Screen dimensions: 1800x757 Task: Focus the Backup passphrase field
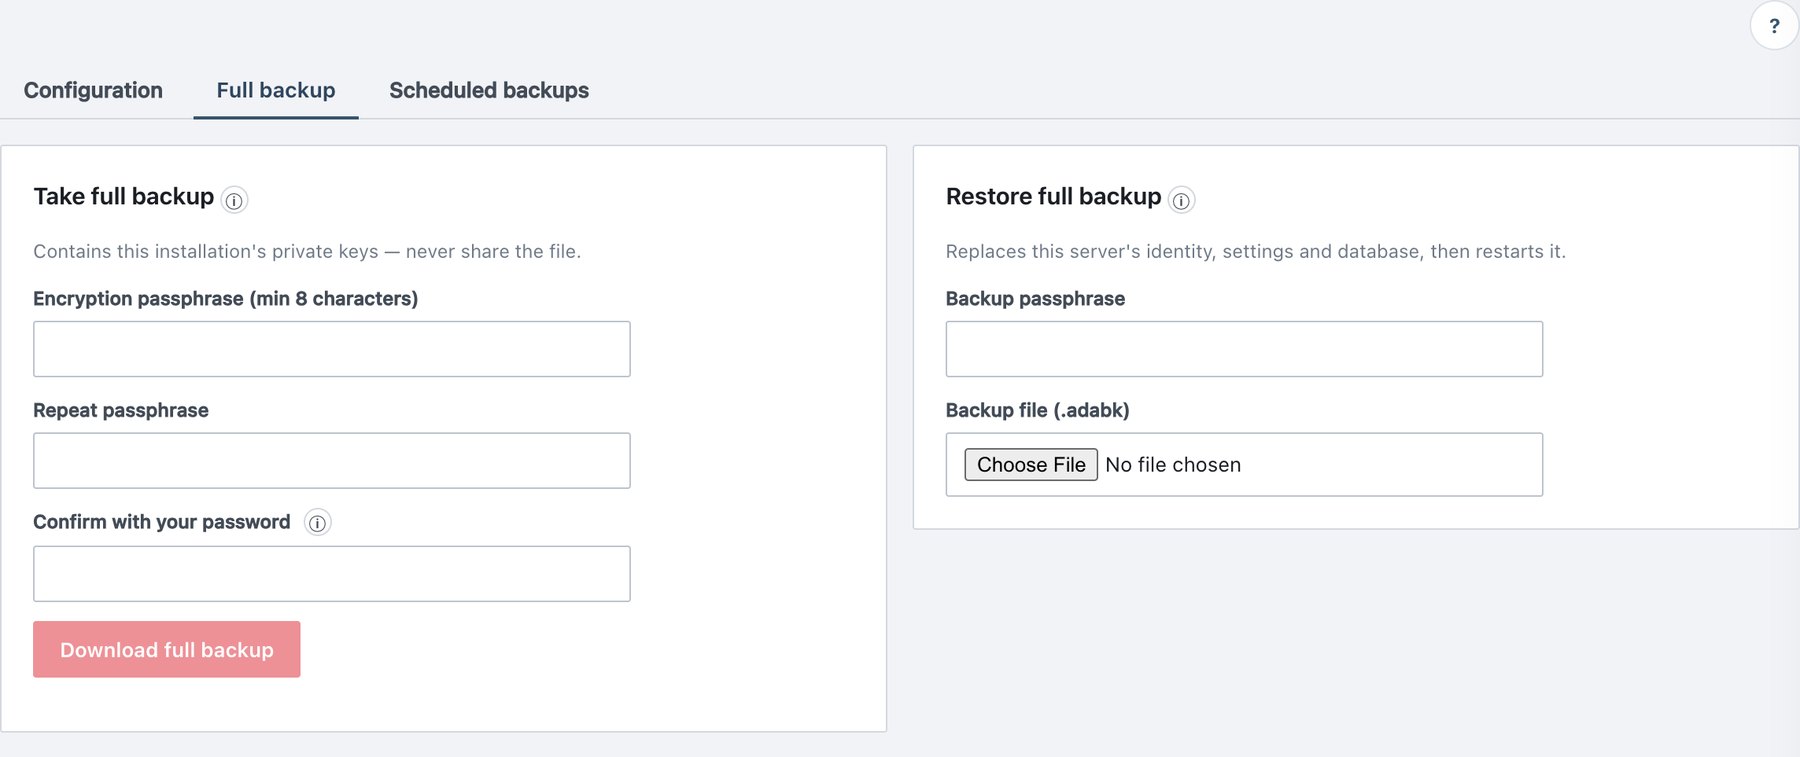(x=1244, y=349)
